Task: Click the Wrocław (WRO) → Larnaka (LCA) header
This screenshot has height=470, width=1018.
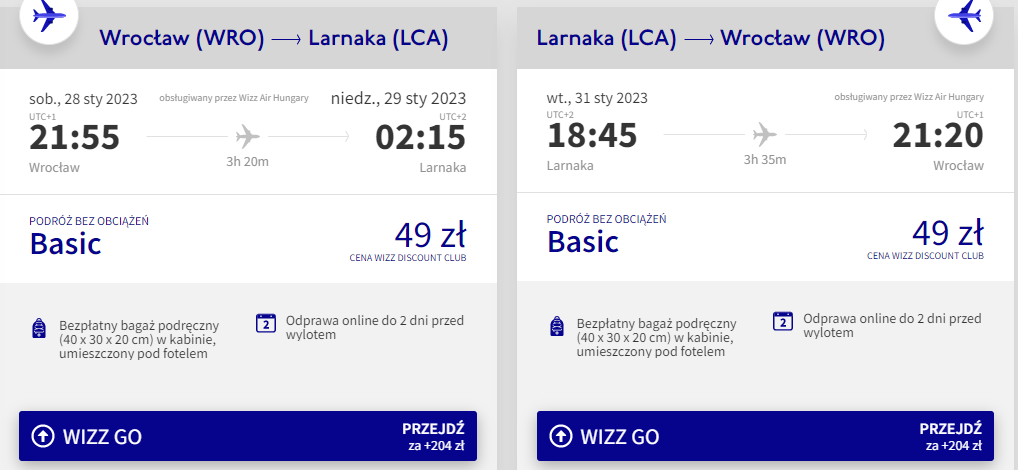Action: coord(274,39)
